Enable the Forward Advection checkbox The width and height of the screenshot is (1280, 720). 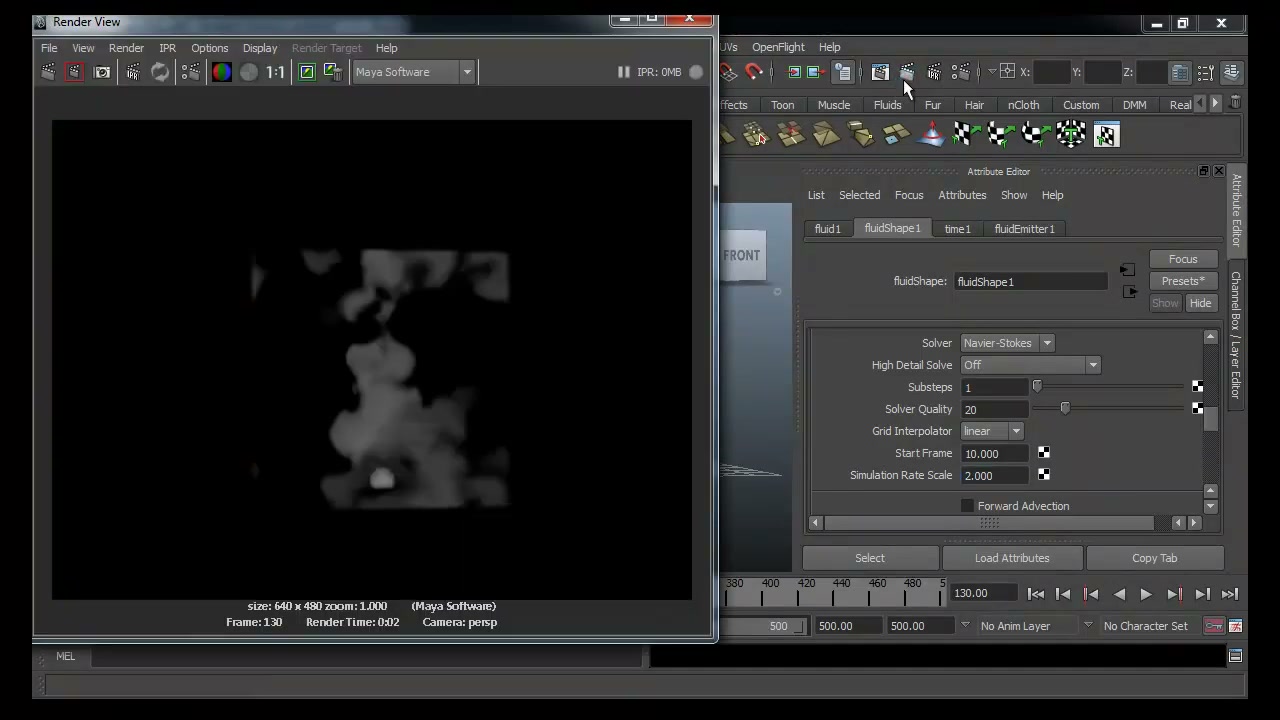(x=967, y=506)
